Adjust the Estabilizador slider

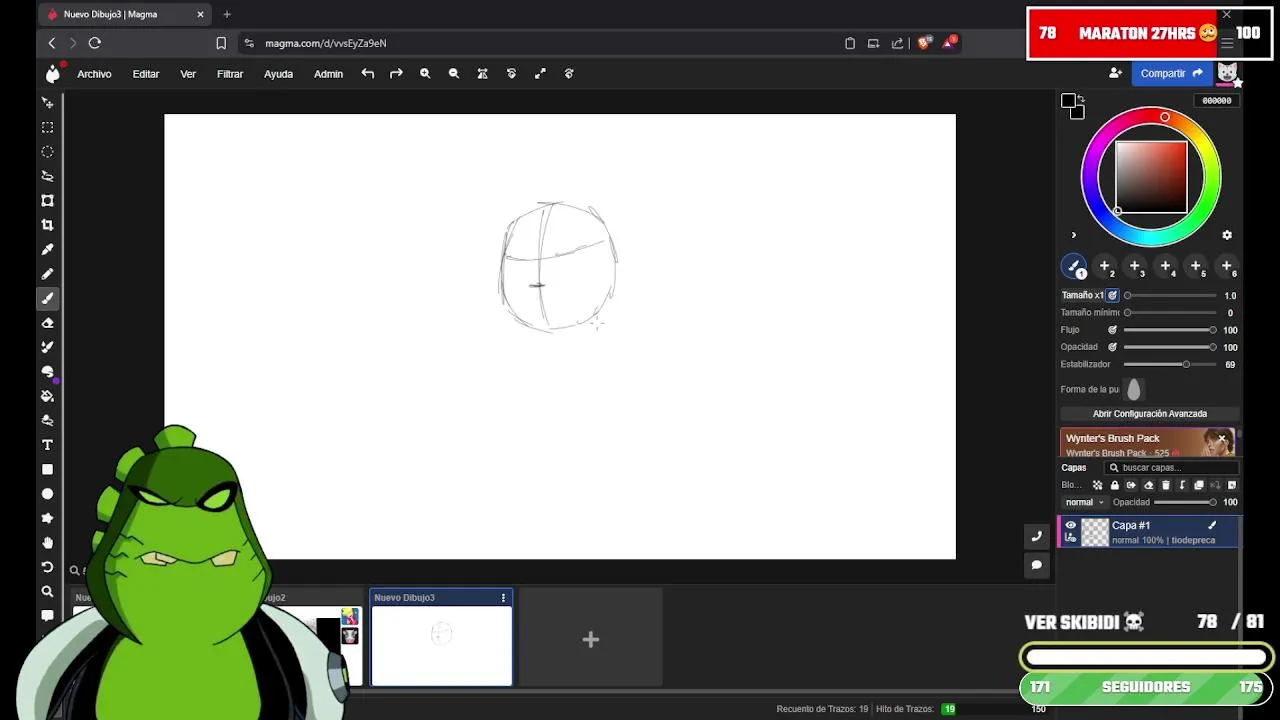click(x=1170, y=364)
